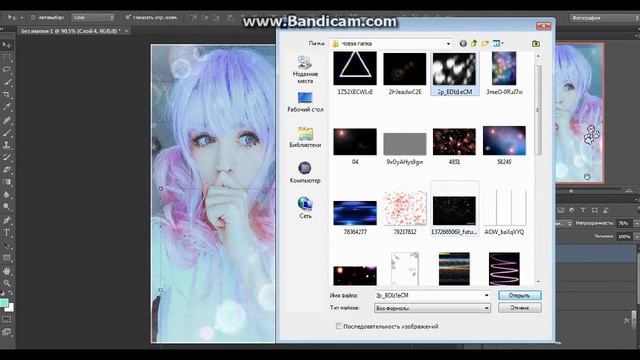Open the Фотография workspace dropdown

tap(604, 18)
